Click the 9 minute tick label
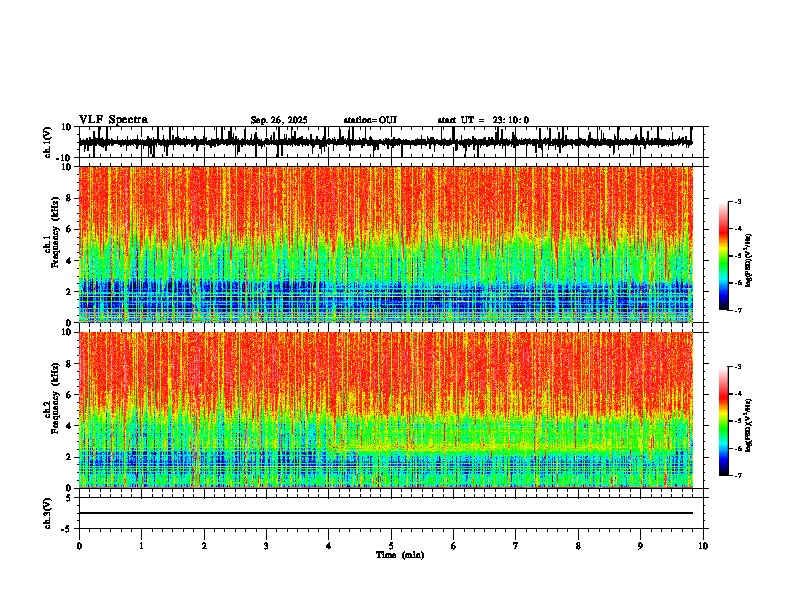Image resolution: width=792 pixels, height=612 pixels. coord(640,546)
